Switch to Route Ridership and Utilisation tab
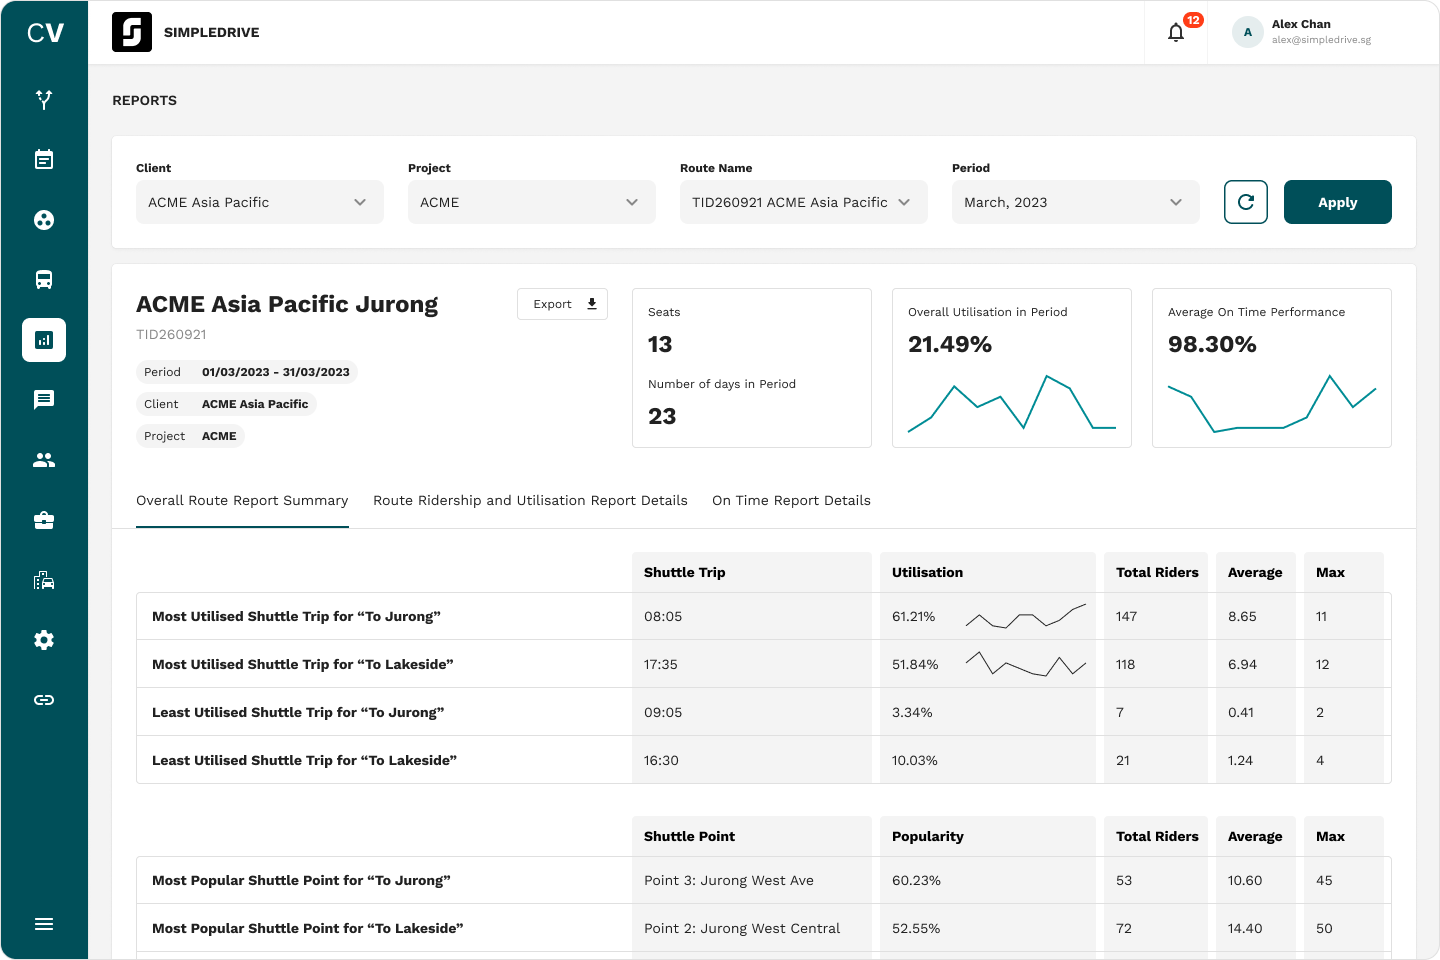Viewport: 1440px width, 960px height. tap(530, 501)
